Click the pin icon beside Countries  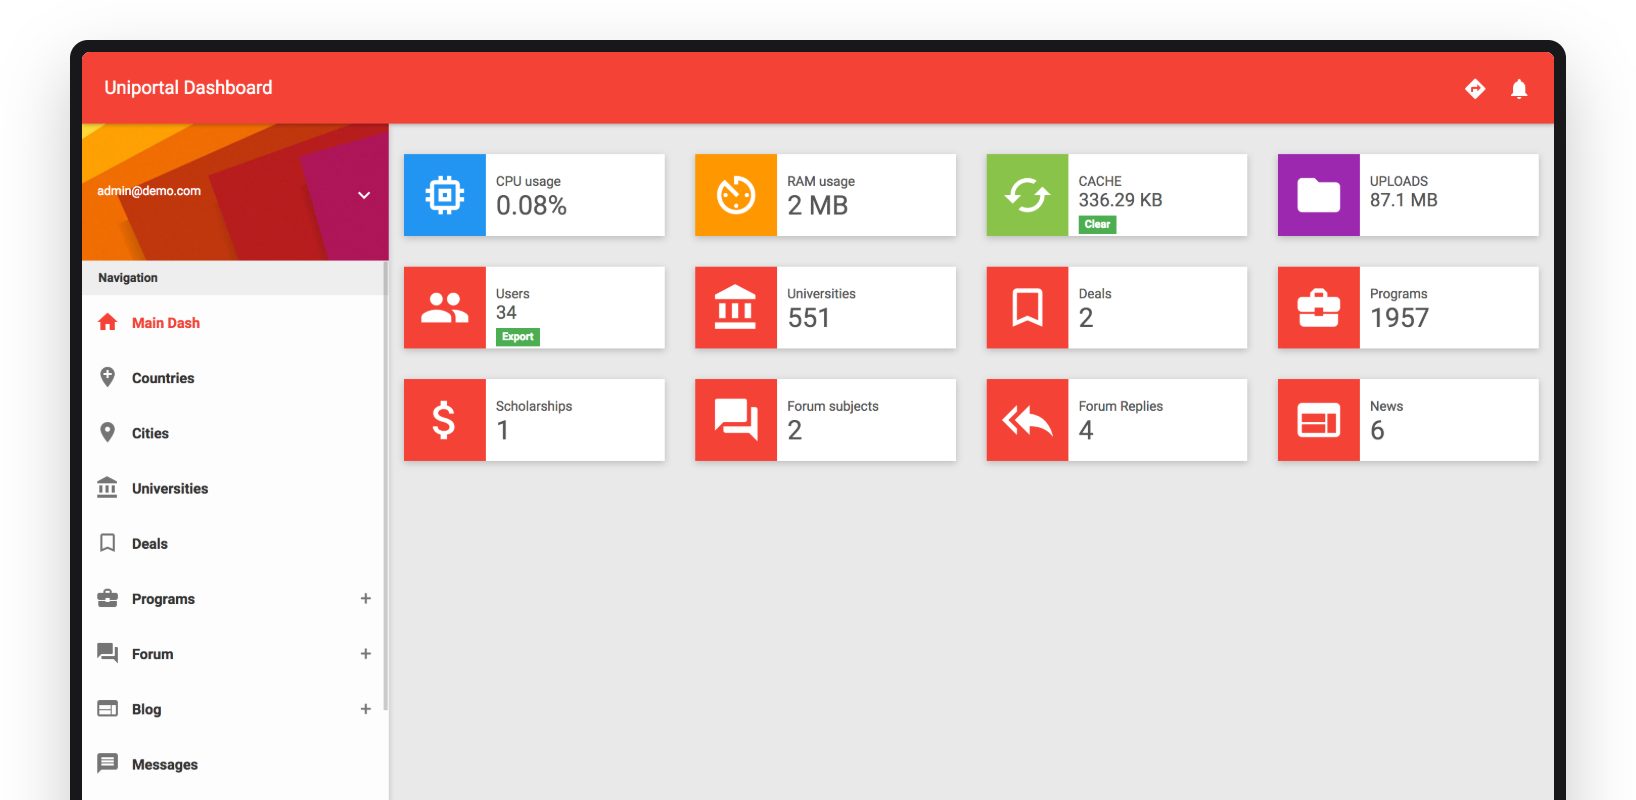click(x=107, y=377)
